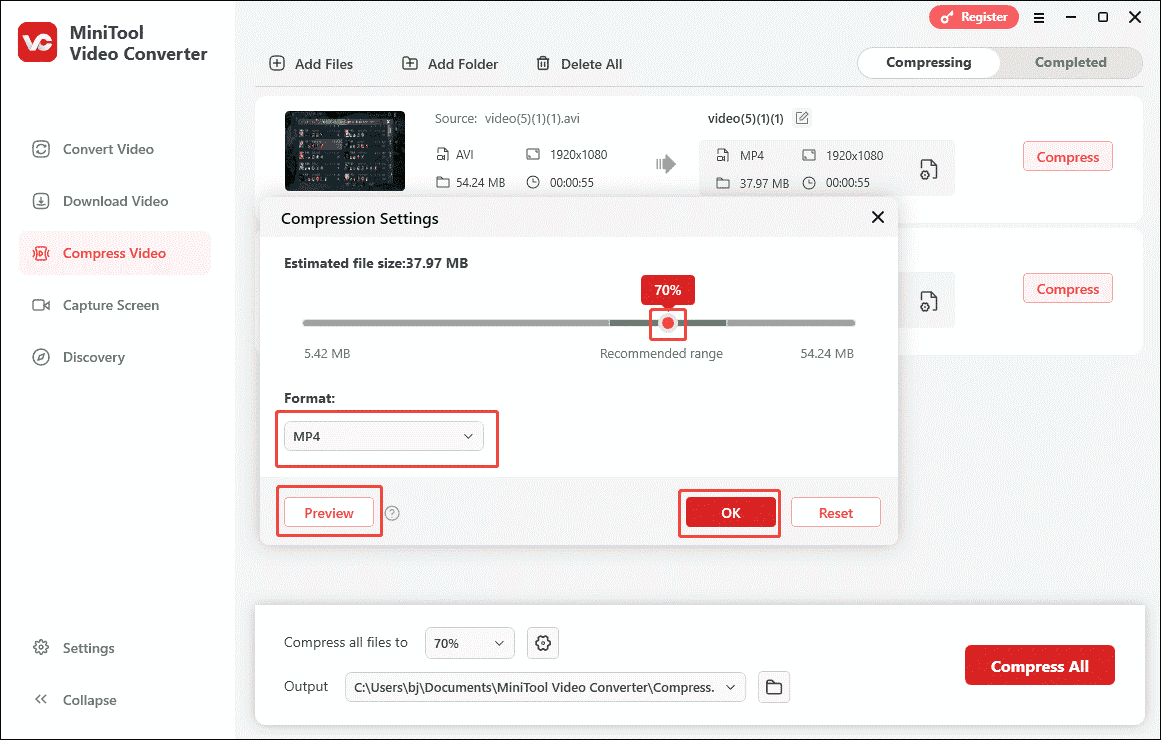Click the source size 54.24 MB
This screenshot has height=740, width=1161.
coord(481,182)
